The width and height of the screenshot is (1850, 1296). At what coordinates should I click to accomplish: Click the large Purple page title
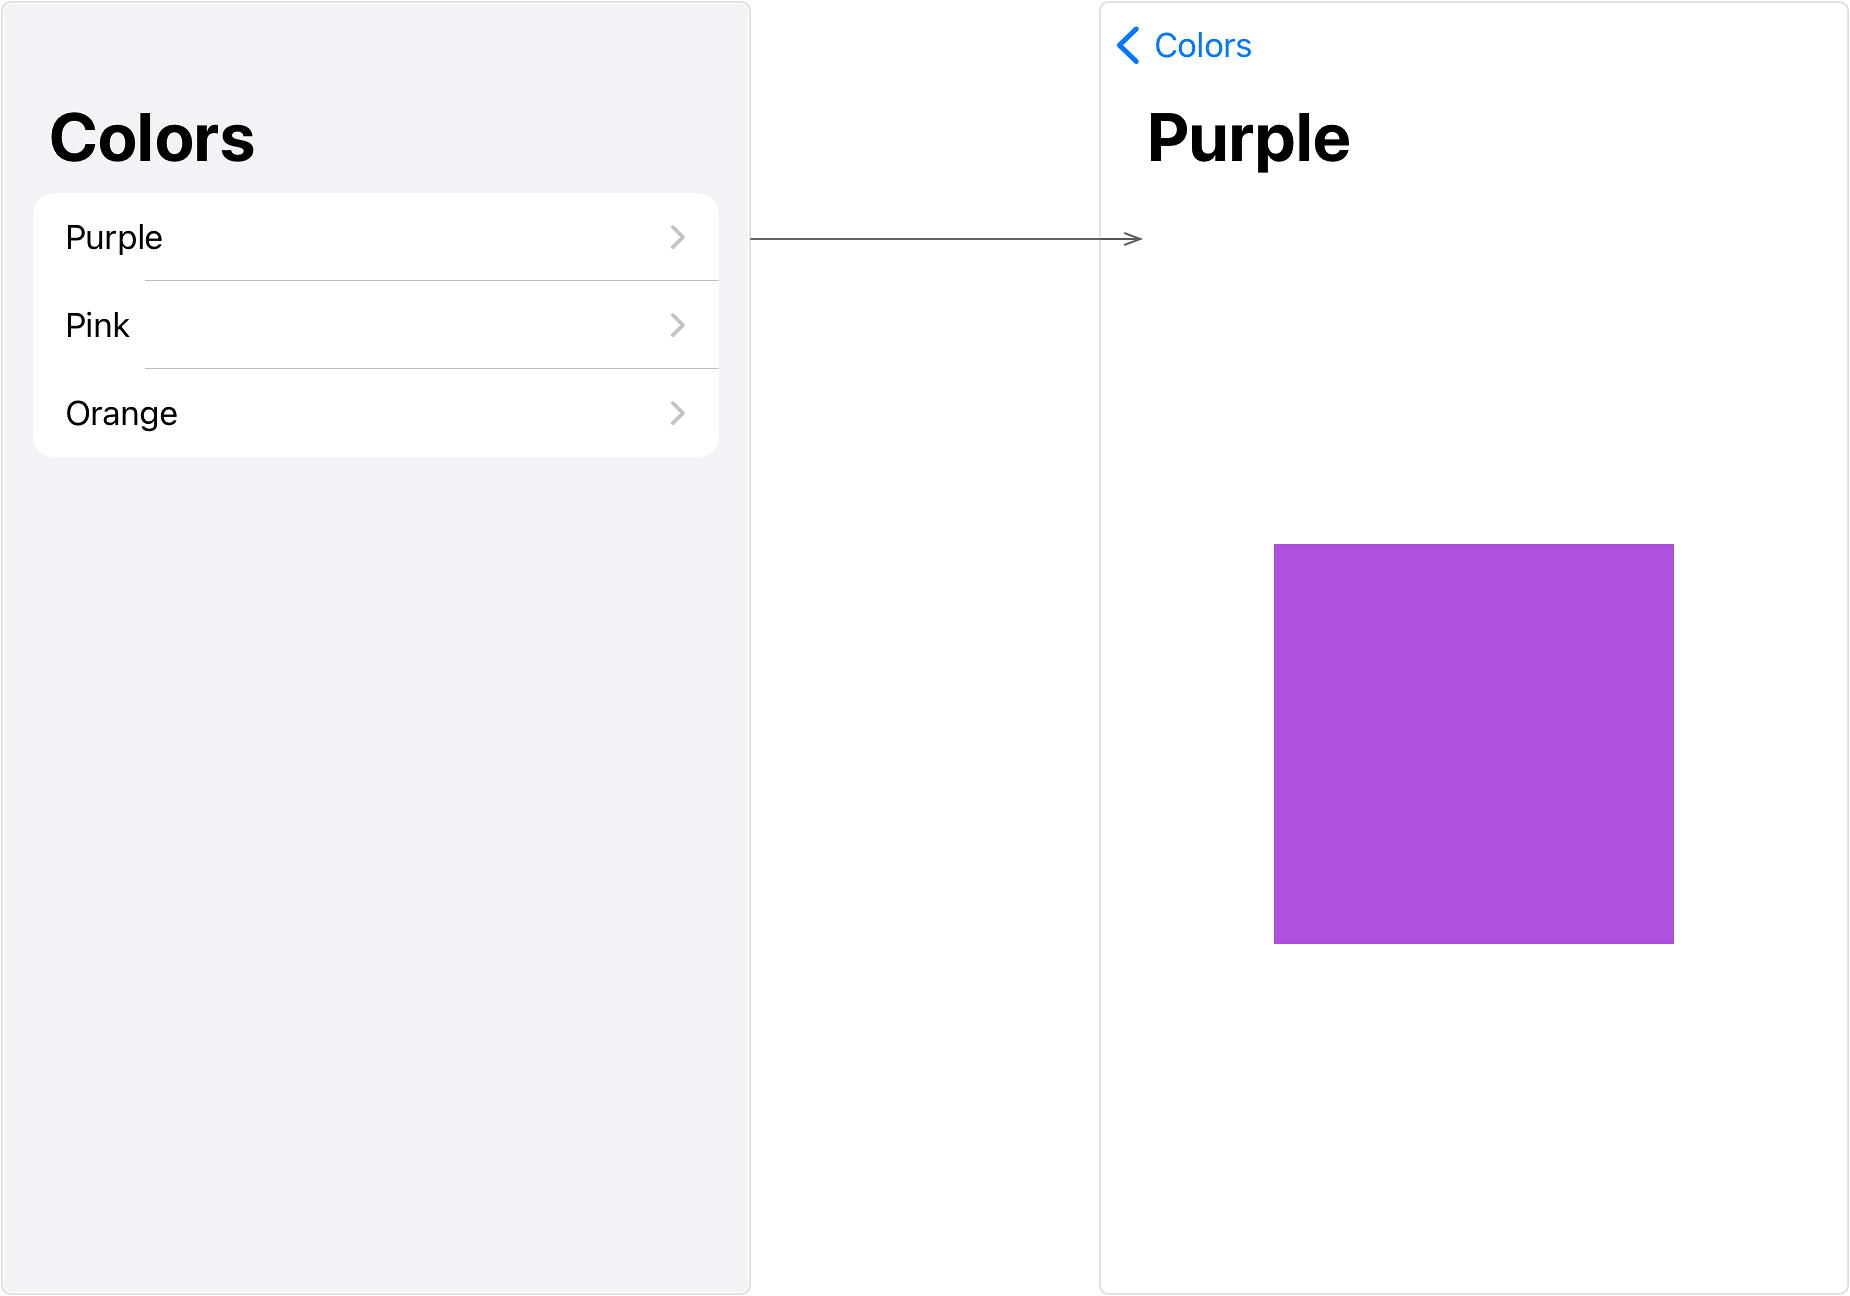(x=1248, y=138)
